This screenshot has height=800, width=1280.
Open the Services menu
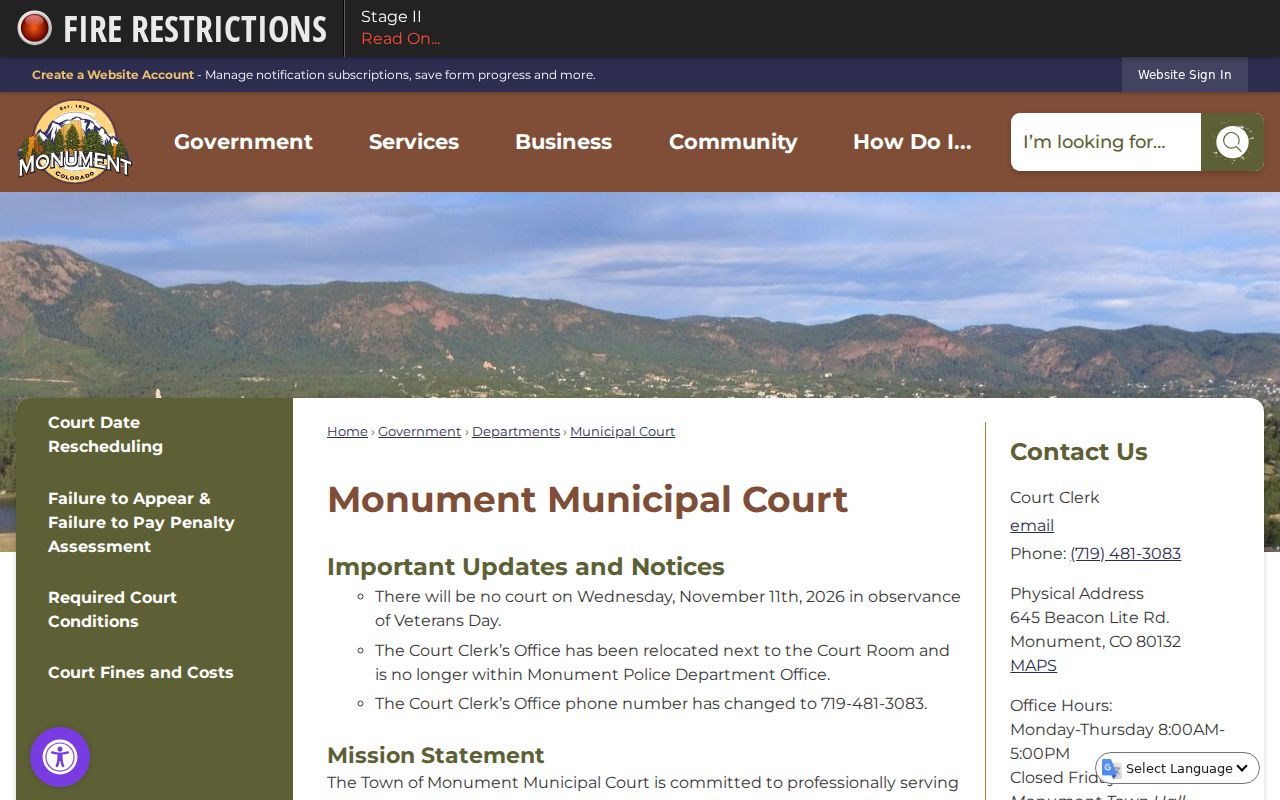414,142
